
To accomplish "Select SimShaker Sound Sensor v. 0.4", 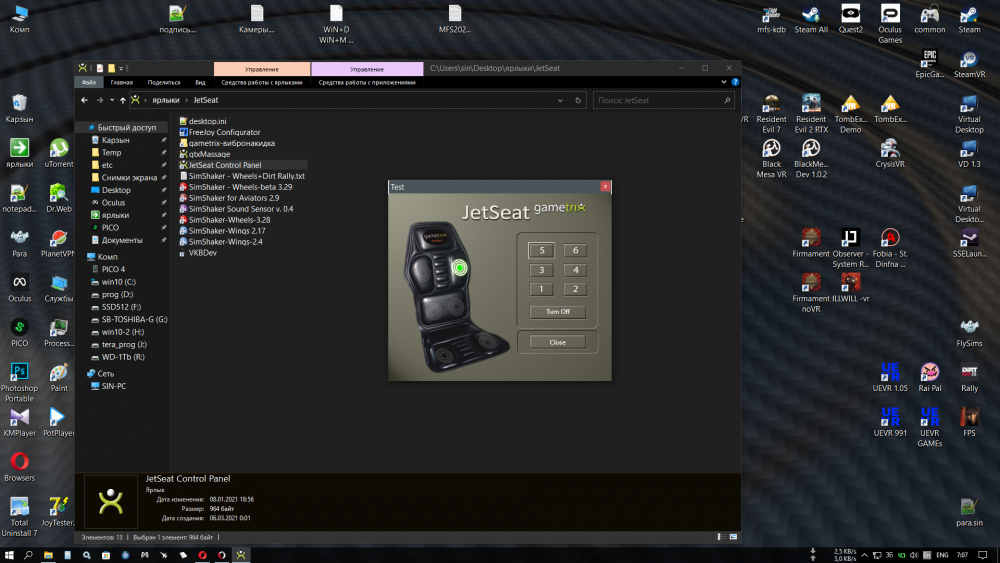I will (x=240, y=209).
